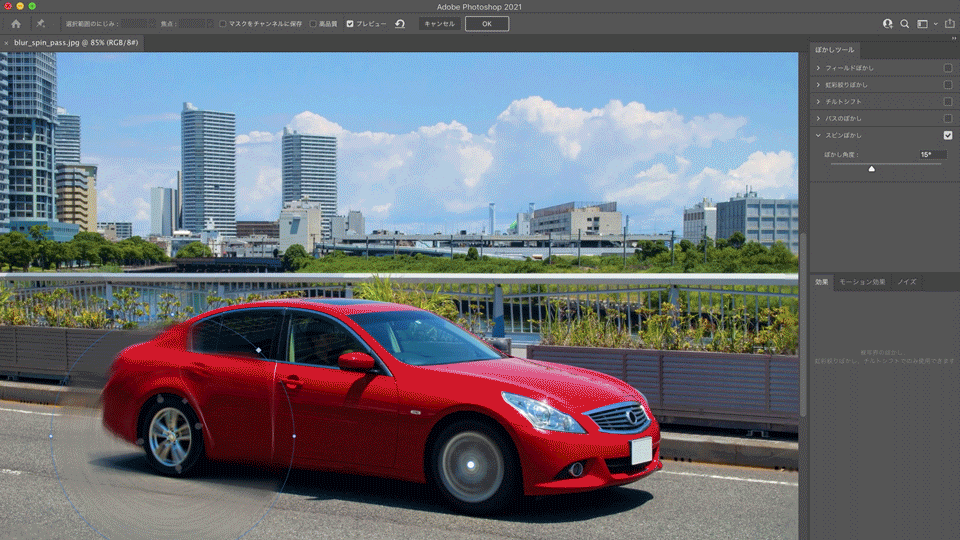
Task: Click the キャンセル button
Action: pyautogui.click(x=440, y=24)
